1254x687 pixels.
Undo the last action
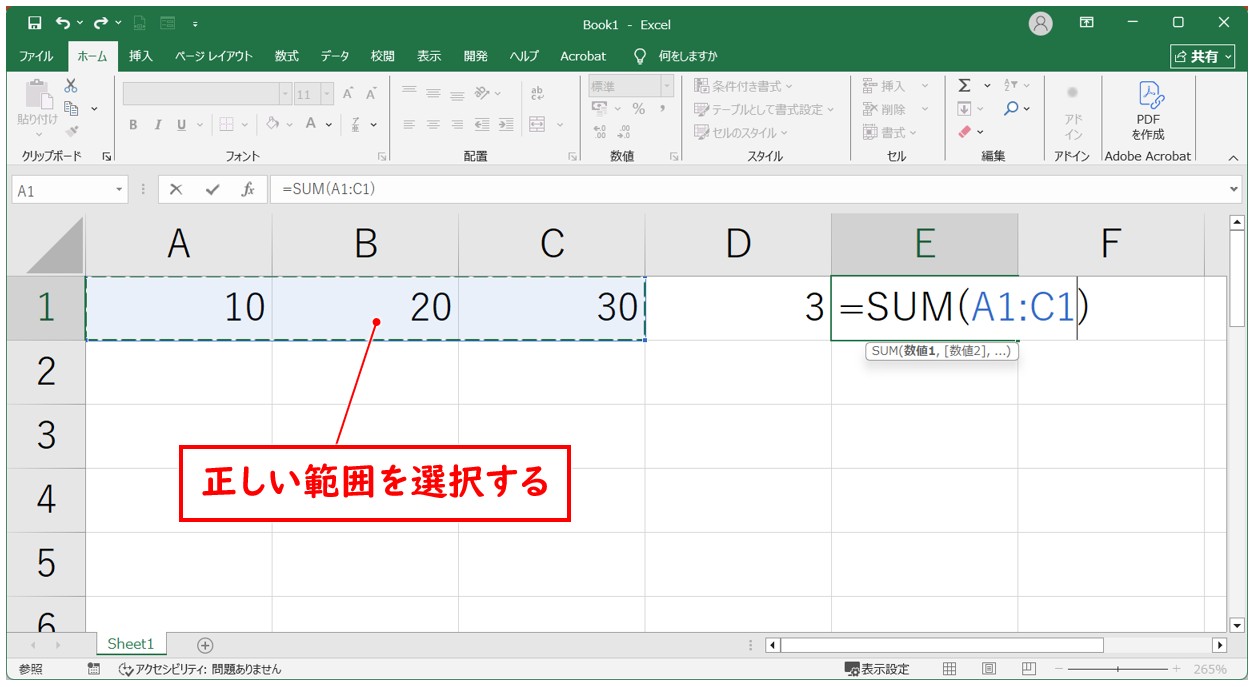63,23
